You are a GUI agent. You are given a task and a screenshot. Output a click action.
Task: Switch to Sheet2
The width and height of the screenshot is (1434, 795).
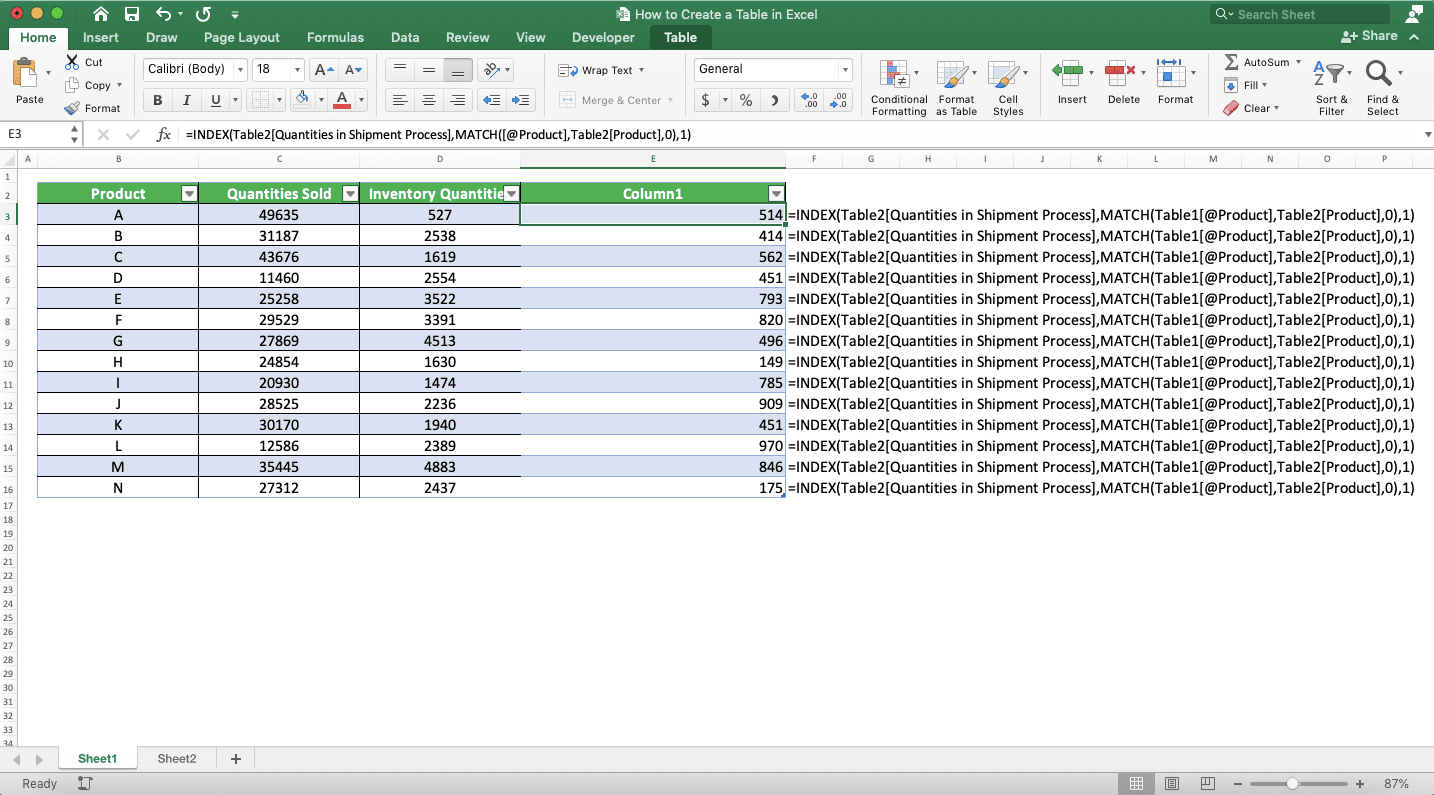[x=176, y=758]
